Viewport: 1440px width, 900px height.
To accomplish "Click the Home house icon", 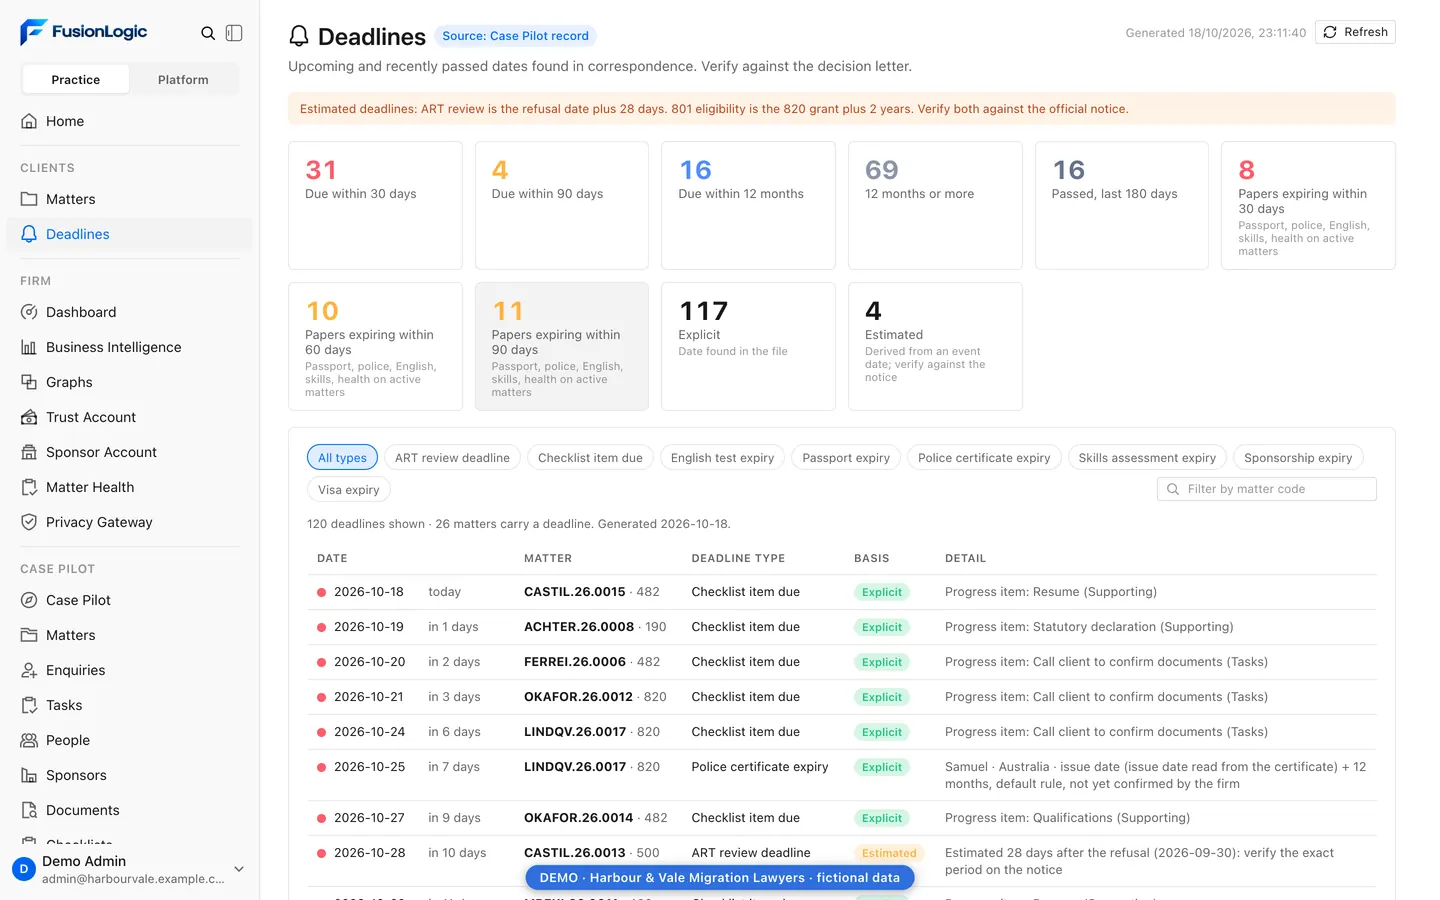I will (29, 121).
